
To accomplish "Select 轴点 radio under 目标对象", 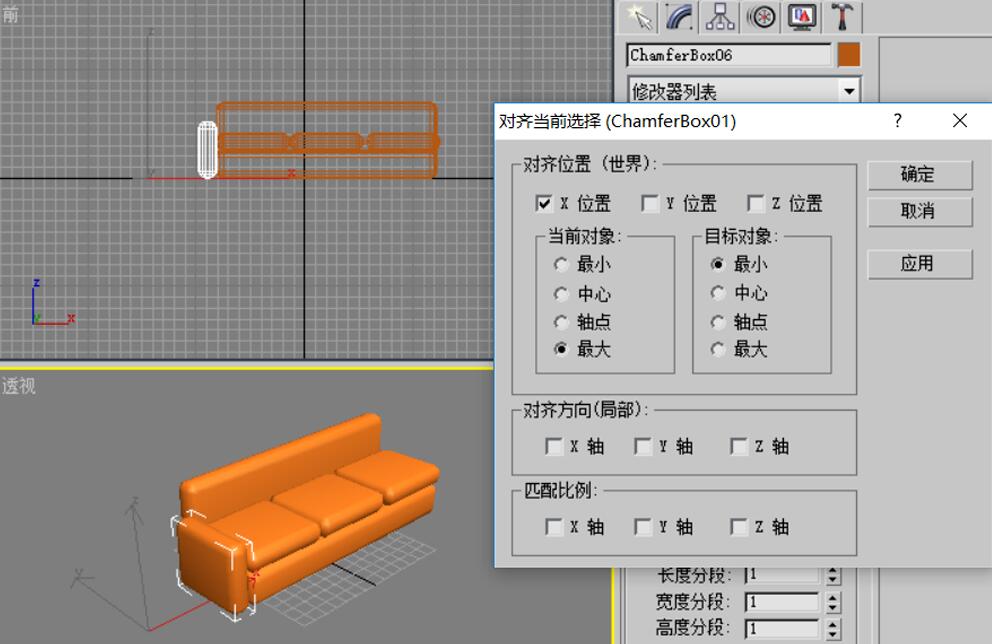I will (718, 321).
